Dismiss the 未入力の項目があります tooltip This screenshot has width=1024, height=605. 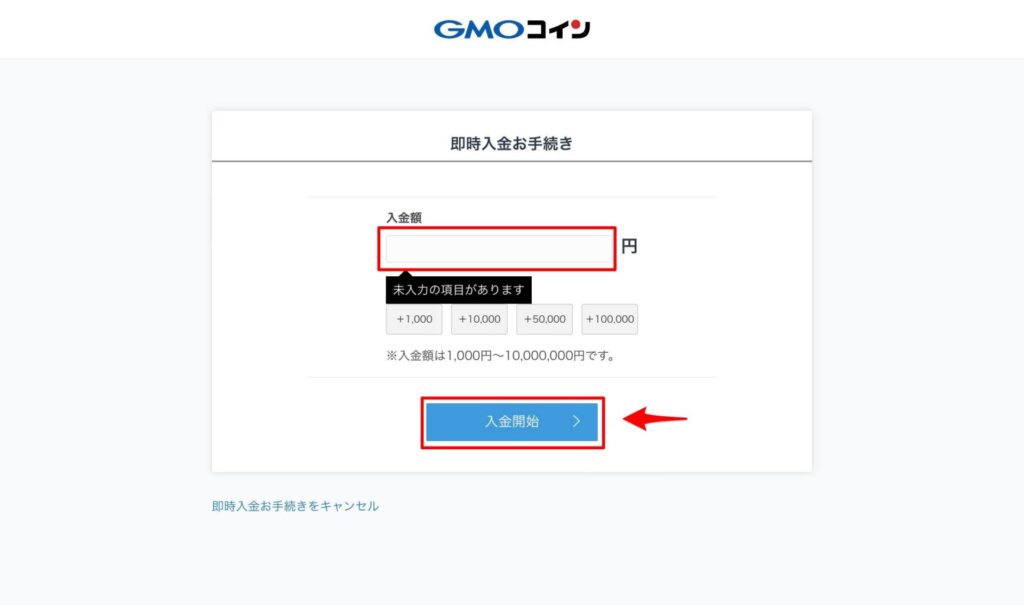pos(458,290)
